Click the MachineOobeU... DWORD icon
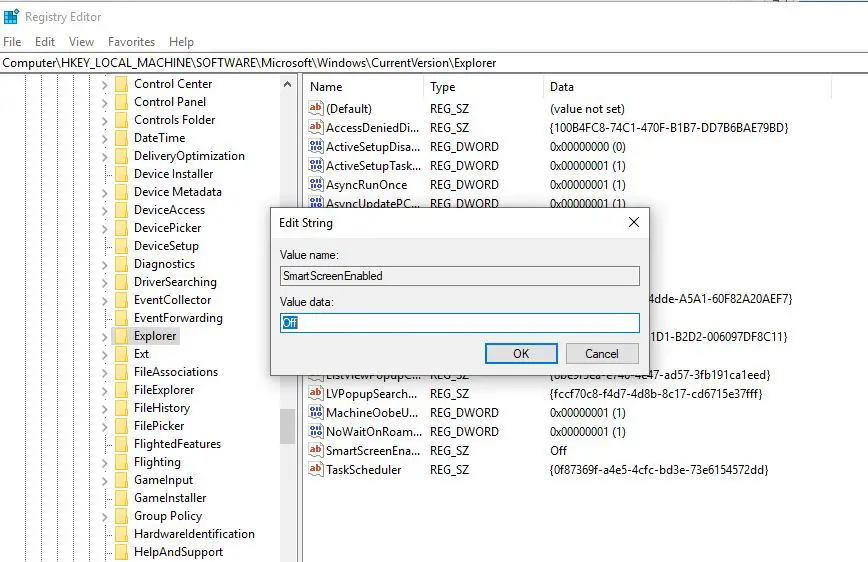Viewport: 868px width, 562px height. (316, 412)
